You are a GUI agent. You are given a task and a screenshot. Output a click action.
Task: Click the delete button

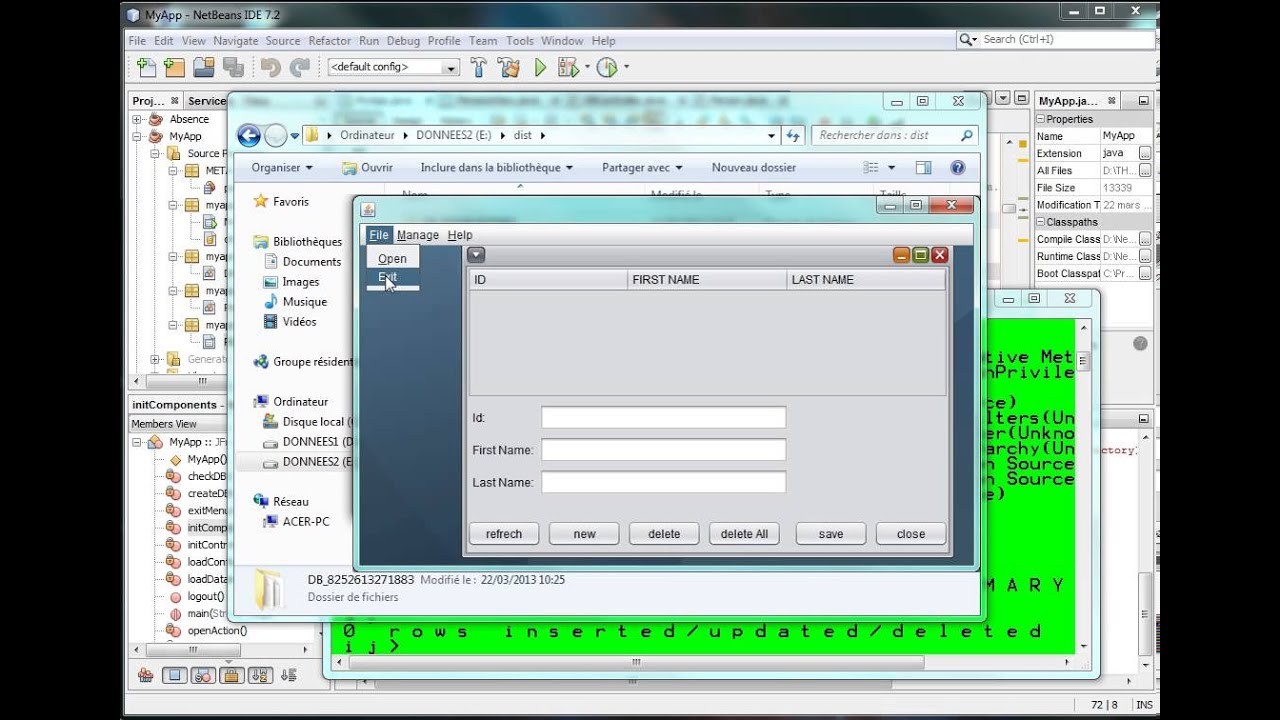tap(664, 534)
